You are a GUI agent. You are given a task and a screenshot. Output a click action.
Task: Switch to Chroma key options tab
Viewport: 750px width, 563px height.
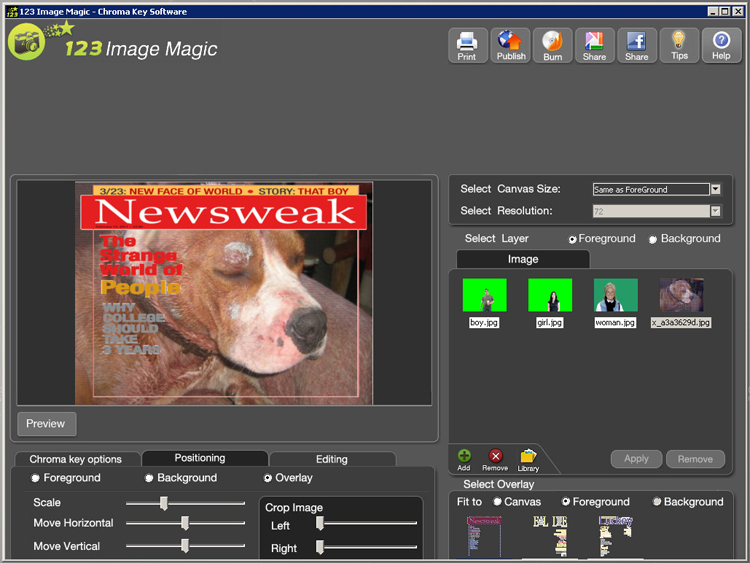tap(75, 460)
